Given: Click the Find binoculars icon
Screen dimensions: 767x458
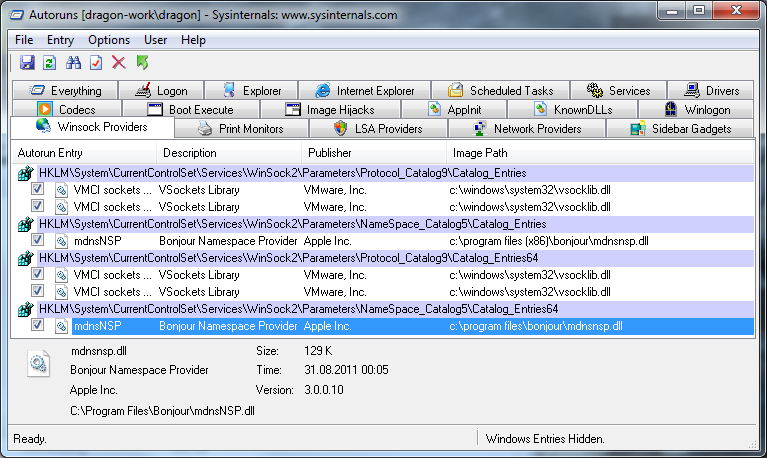Looking at the screenshot, I should coord(73,63).
